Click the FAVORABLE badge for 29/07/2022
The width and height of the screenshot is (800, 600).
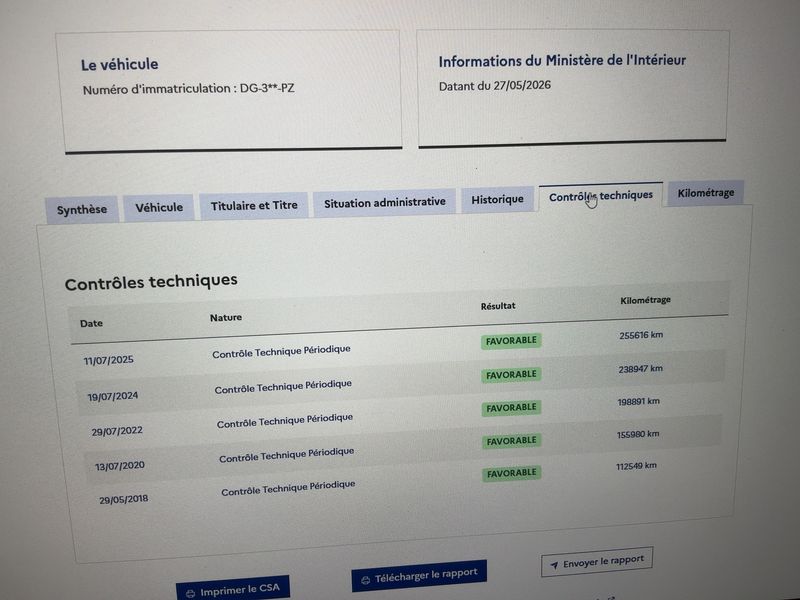point(511,408)
